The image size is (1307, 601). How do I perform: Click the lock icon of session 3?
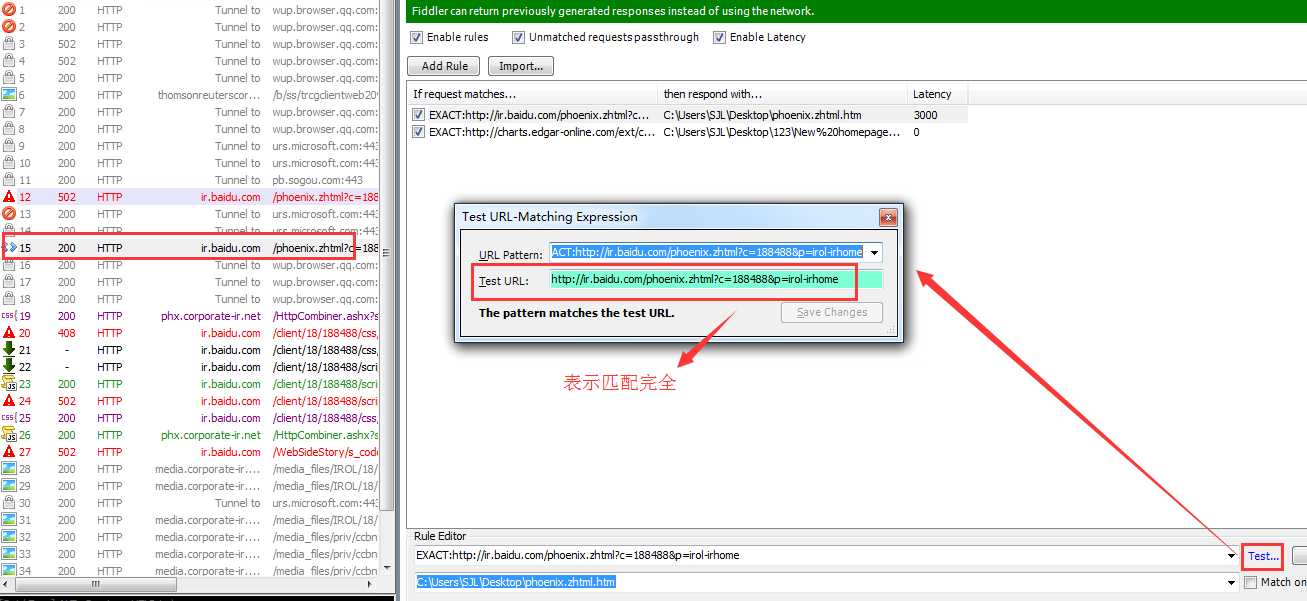(x=9, y=44)
